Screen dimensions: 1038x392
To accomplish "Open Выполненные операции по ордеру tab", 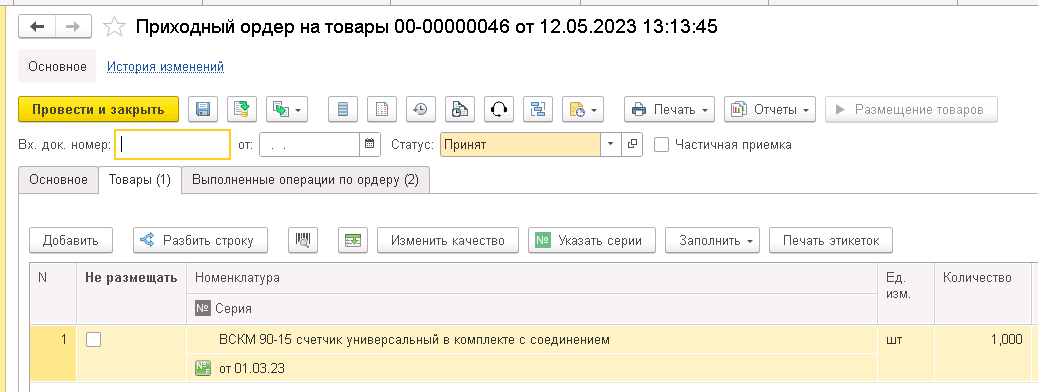I will 305,180.
